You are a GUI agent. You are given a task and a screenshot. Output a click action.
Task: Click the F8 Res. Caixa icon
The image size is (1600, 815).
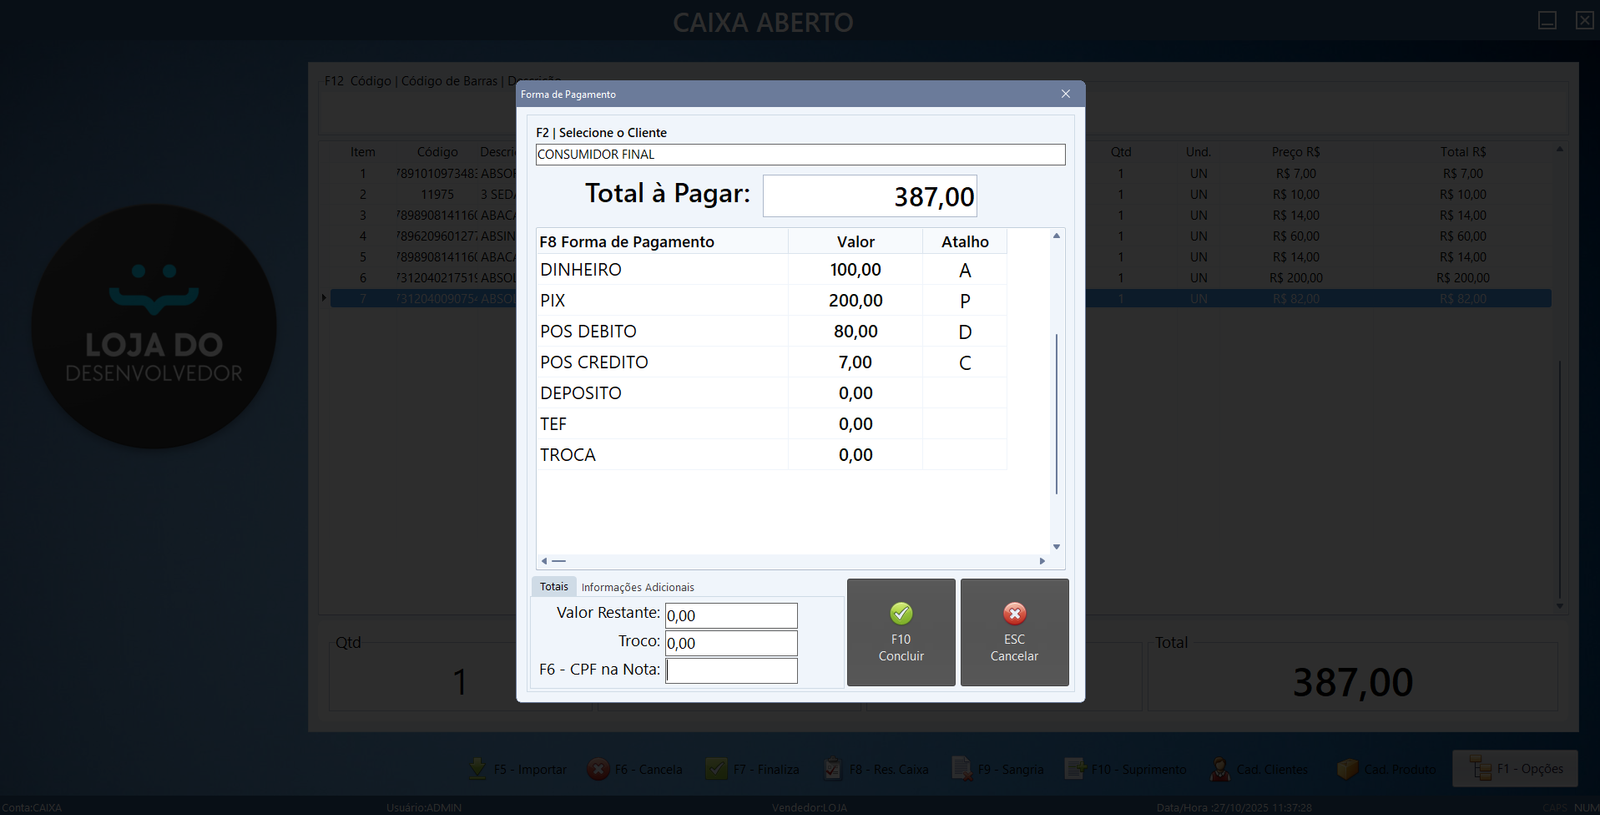click(x=833, y=768)
